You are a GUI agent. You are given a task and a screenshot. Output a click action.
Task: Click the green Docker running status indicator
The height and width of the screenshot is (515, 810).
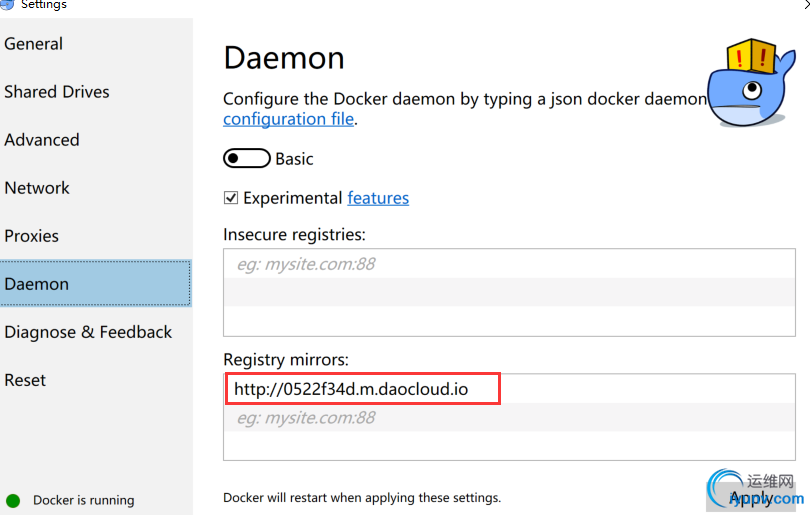point(13,501)
